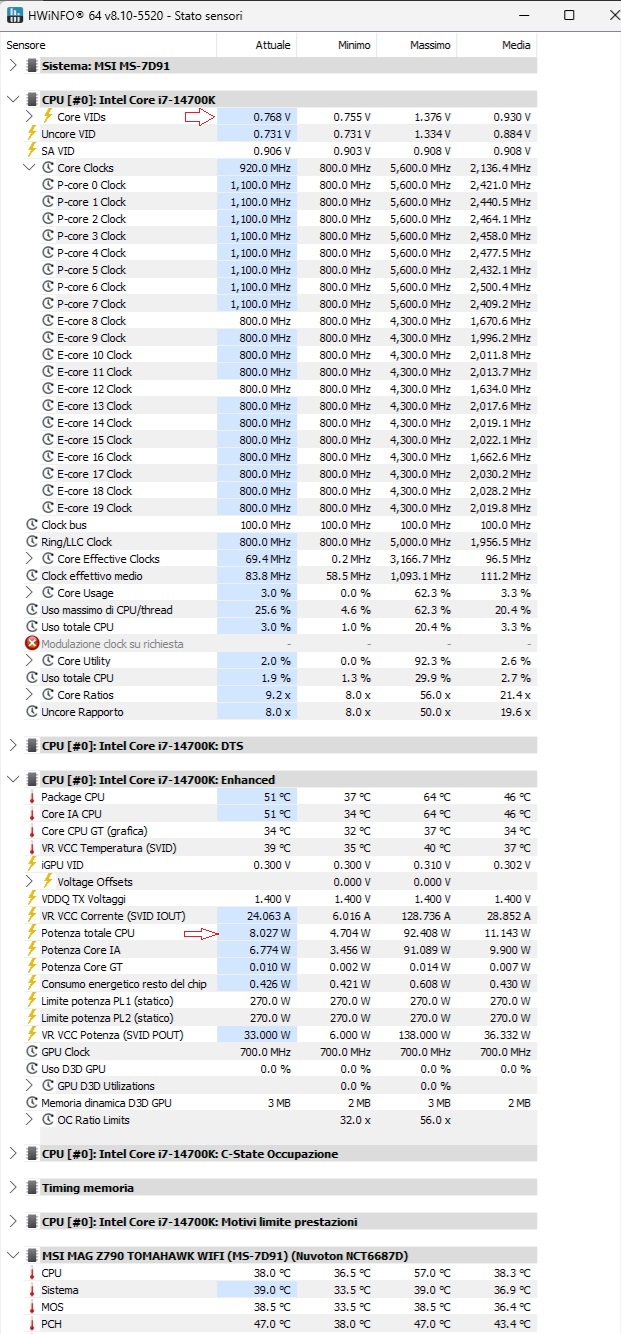The width and height of the screenshot is (621, 1334).
Task: Click the clock icon of GPU Clock
Action: pos(31,1051)
